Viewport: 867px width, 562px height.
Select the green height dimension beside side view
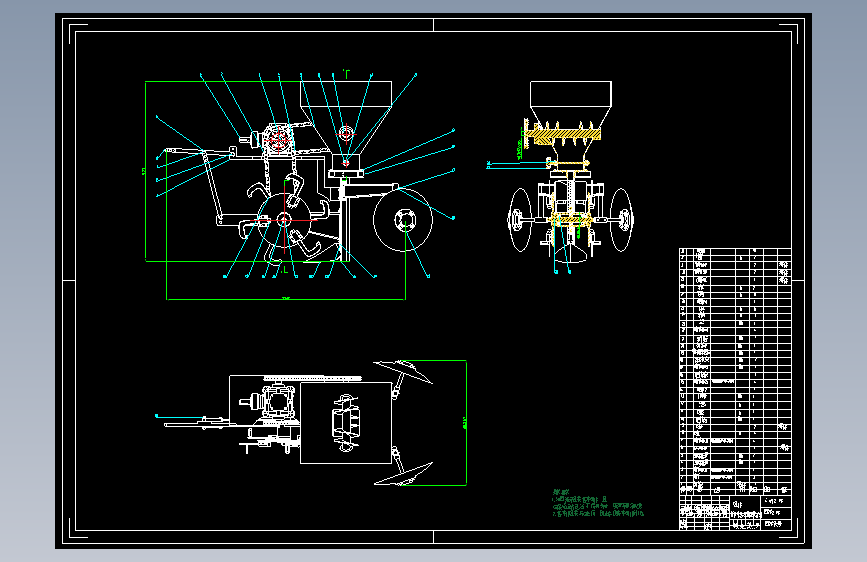coord(145,171)
